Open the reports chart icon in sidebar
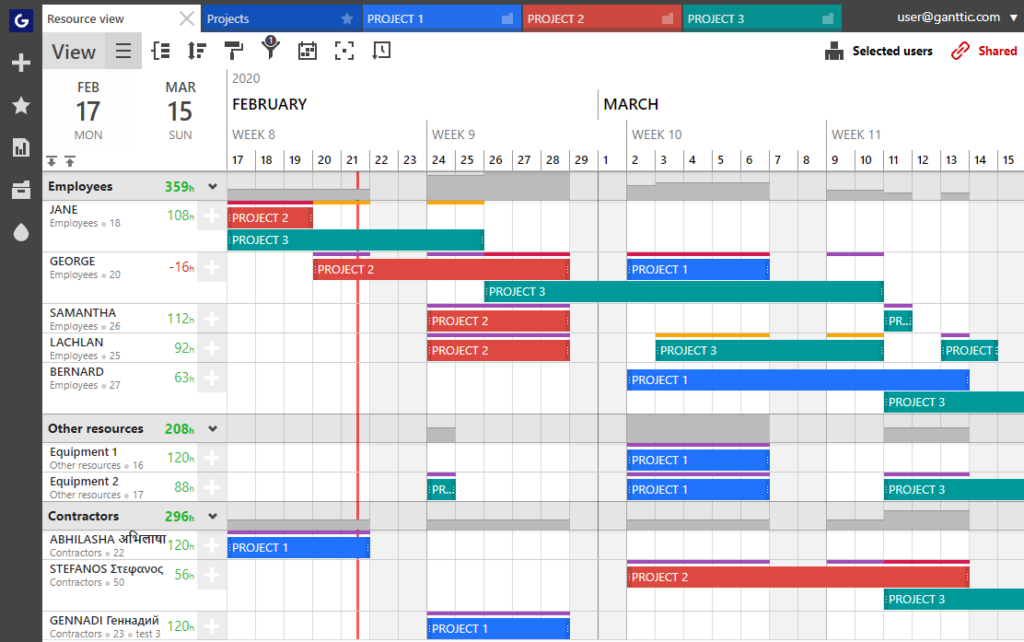The image size is (1024, 642). [x=20, y=147]
